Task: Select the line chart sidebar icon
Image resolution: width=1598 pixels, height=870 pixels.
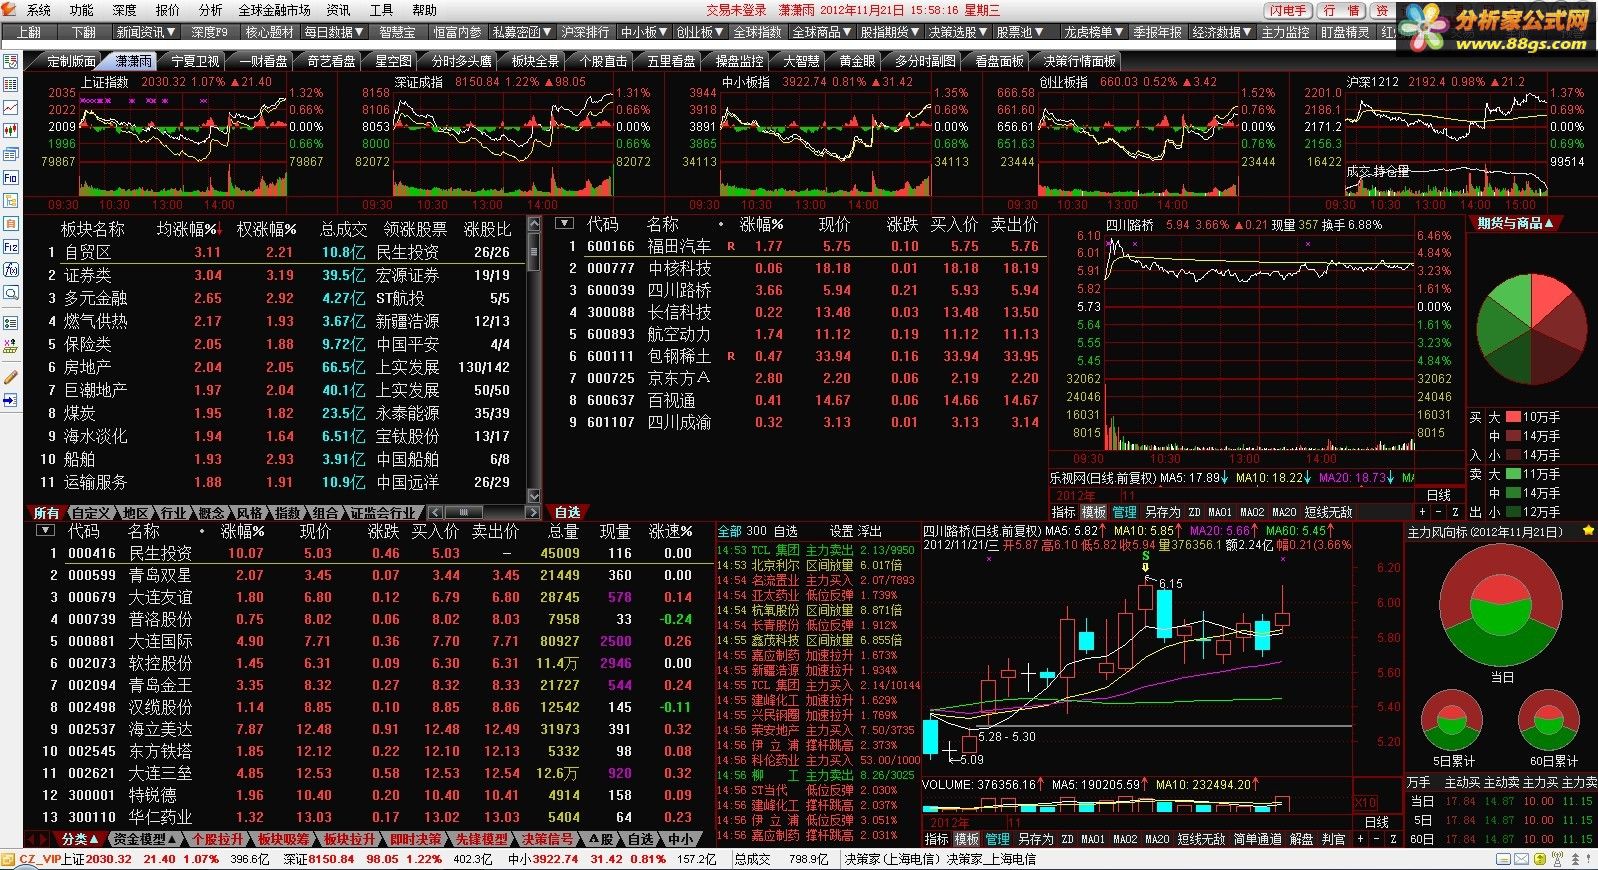Action: [11, 107]
